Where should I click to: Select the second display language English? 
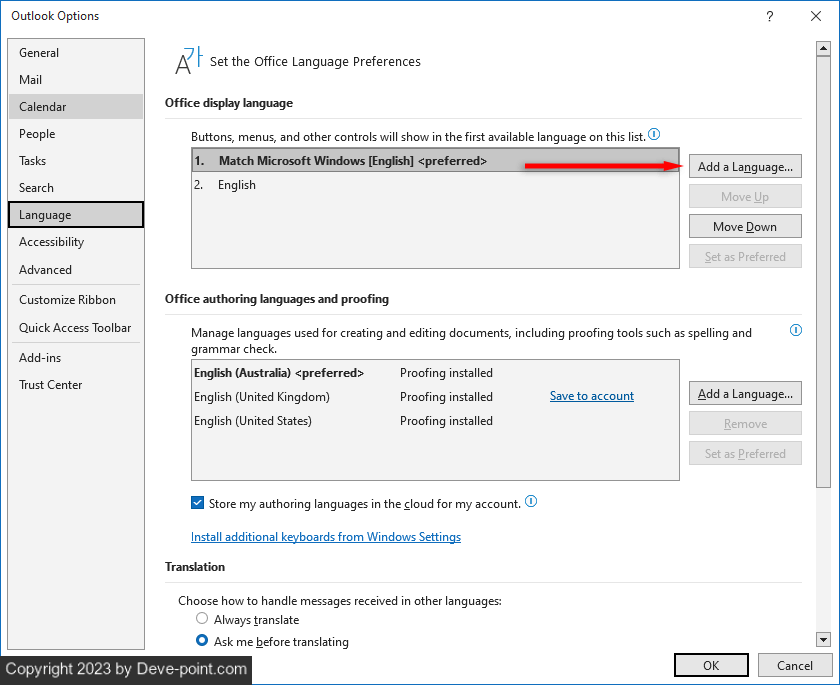tap(436, 185)
